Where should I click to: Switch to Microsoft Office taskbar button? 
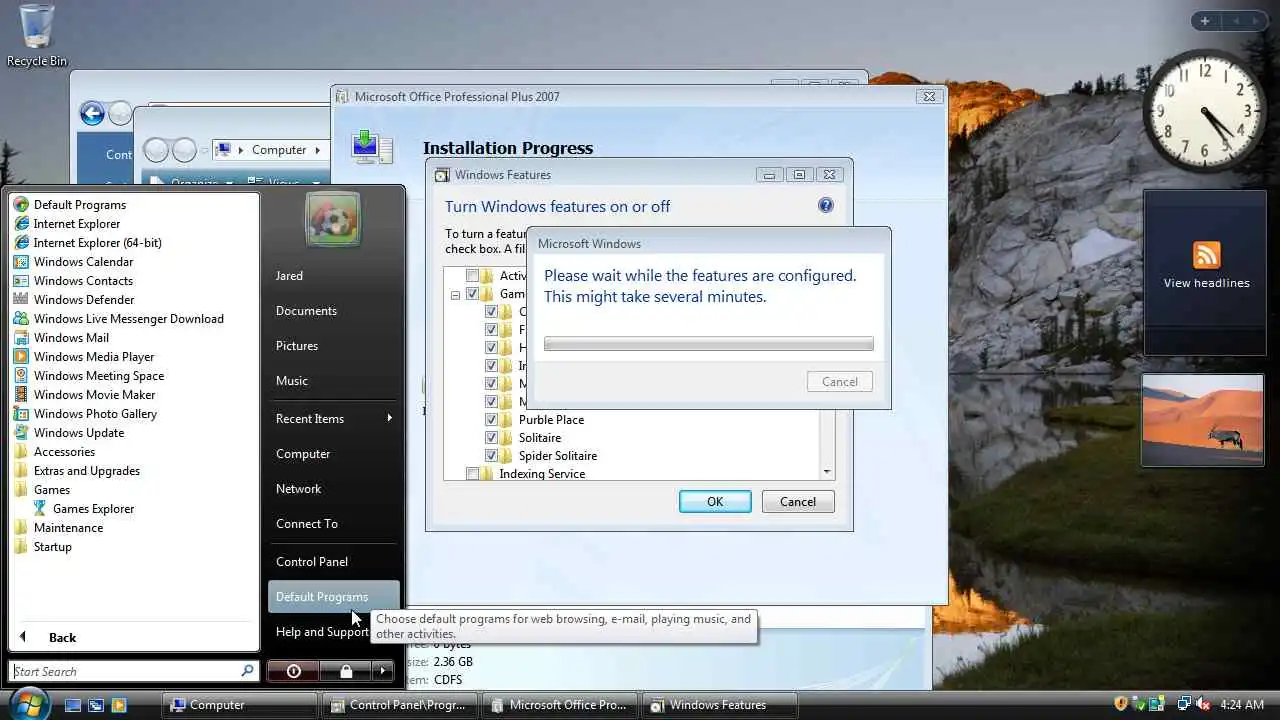click(x=560, y=705)
